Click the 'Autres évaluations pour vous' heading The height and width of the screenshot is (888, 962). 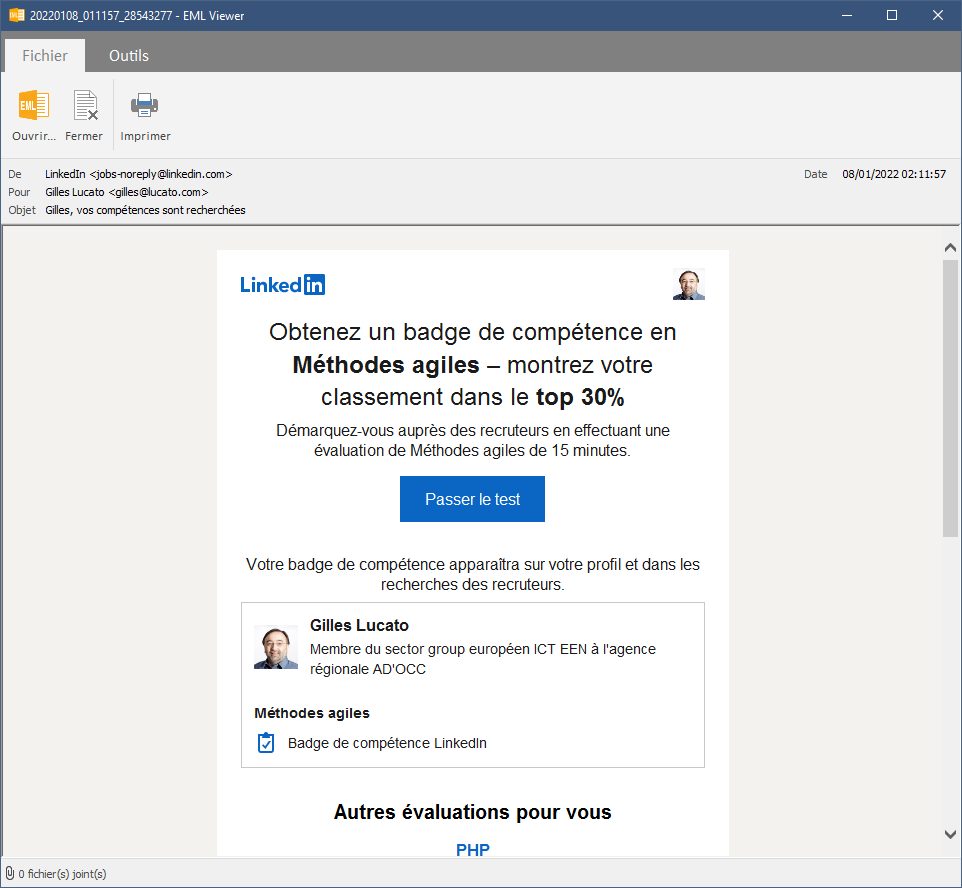click(472, 812)
